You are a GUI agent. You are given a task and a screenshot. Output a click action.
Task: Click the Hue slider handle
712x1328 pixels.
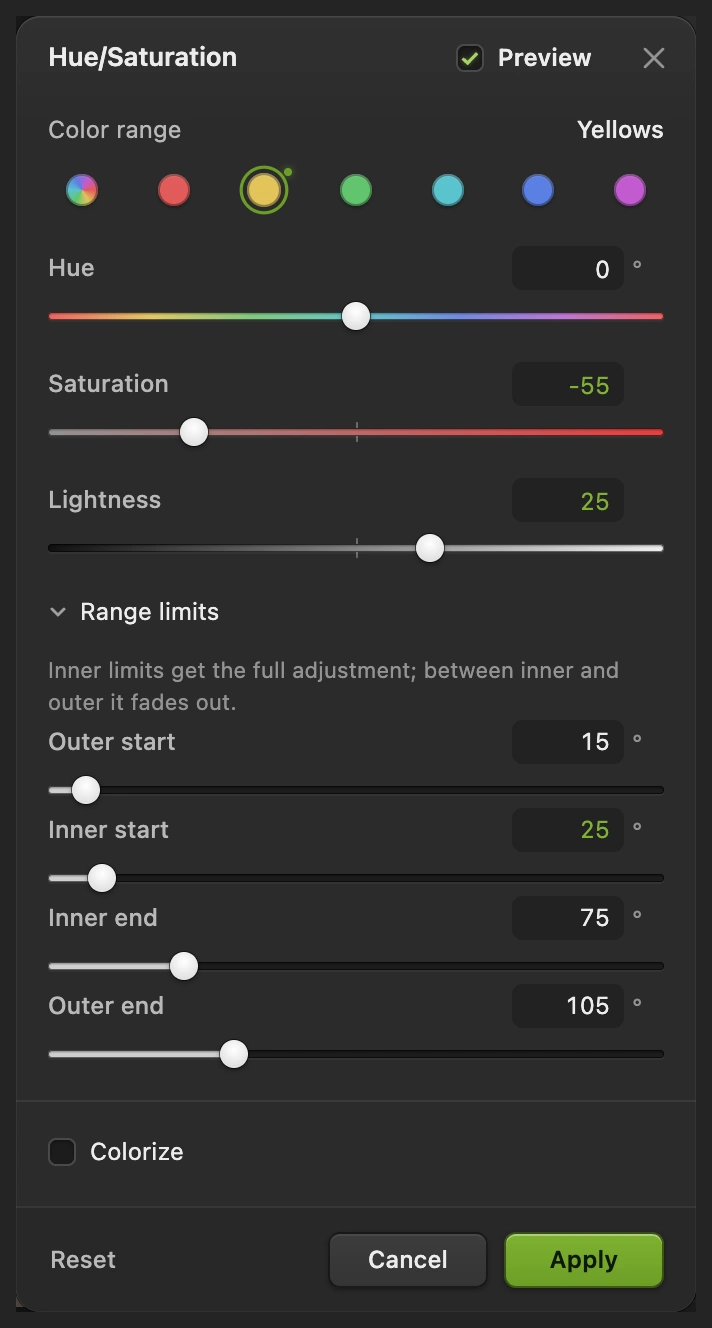click(356, 316)
